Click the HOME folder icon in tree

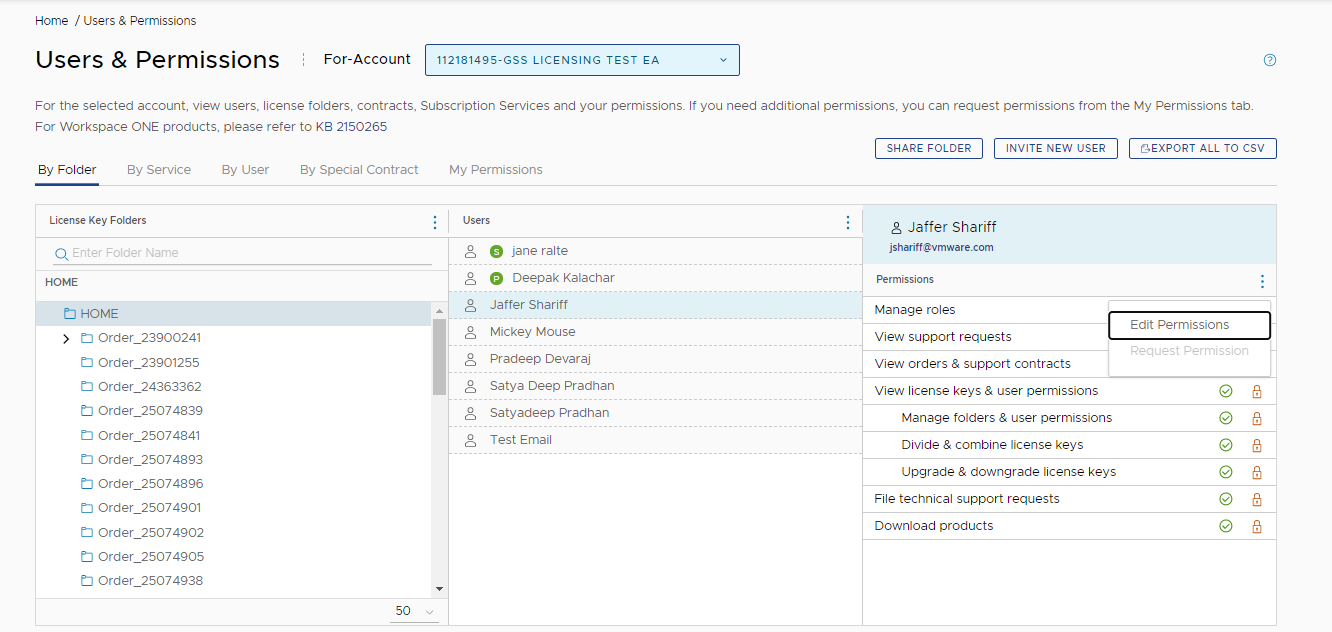coord(70,314)
